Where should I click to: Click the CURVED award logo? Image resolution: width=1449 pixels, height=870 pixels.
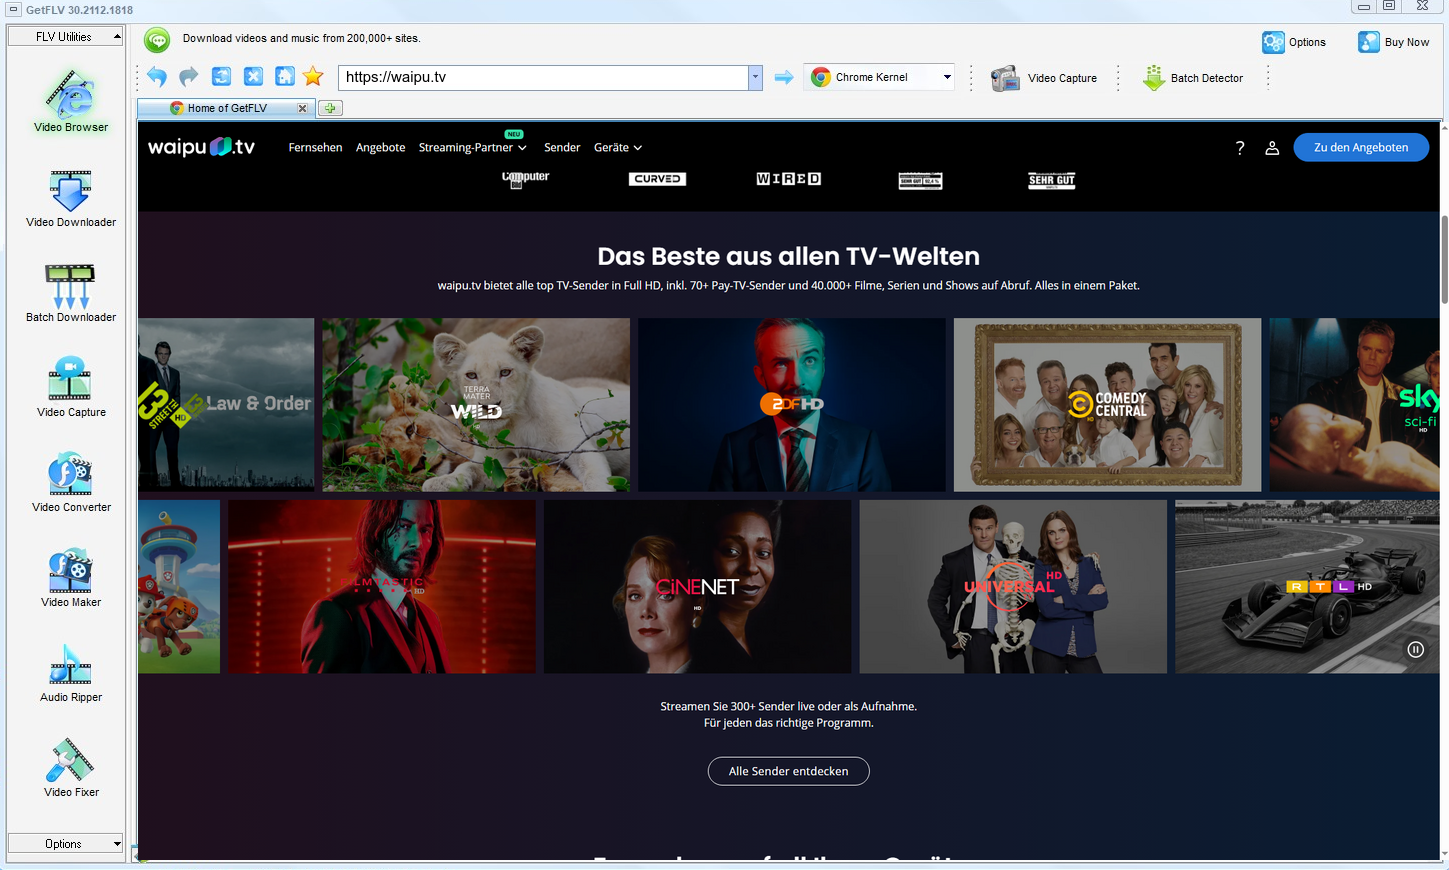[657, 179]
